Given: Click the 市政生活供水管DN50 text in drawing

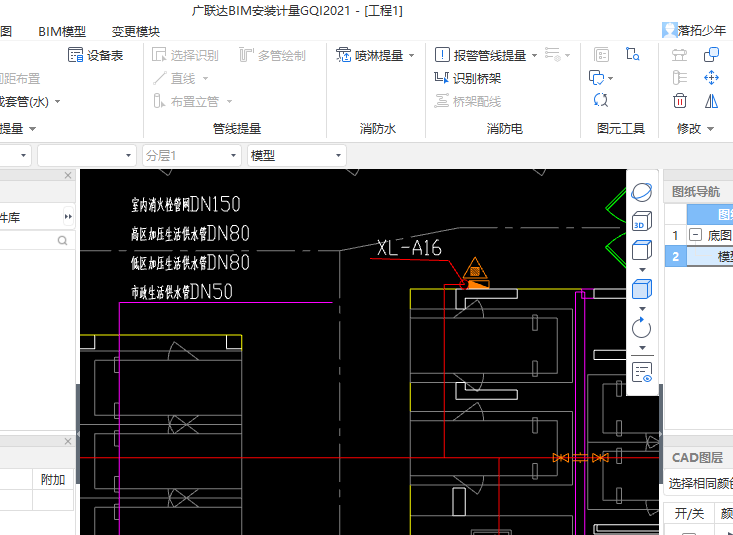Looking at the screenshot, I should (182, 292).
